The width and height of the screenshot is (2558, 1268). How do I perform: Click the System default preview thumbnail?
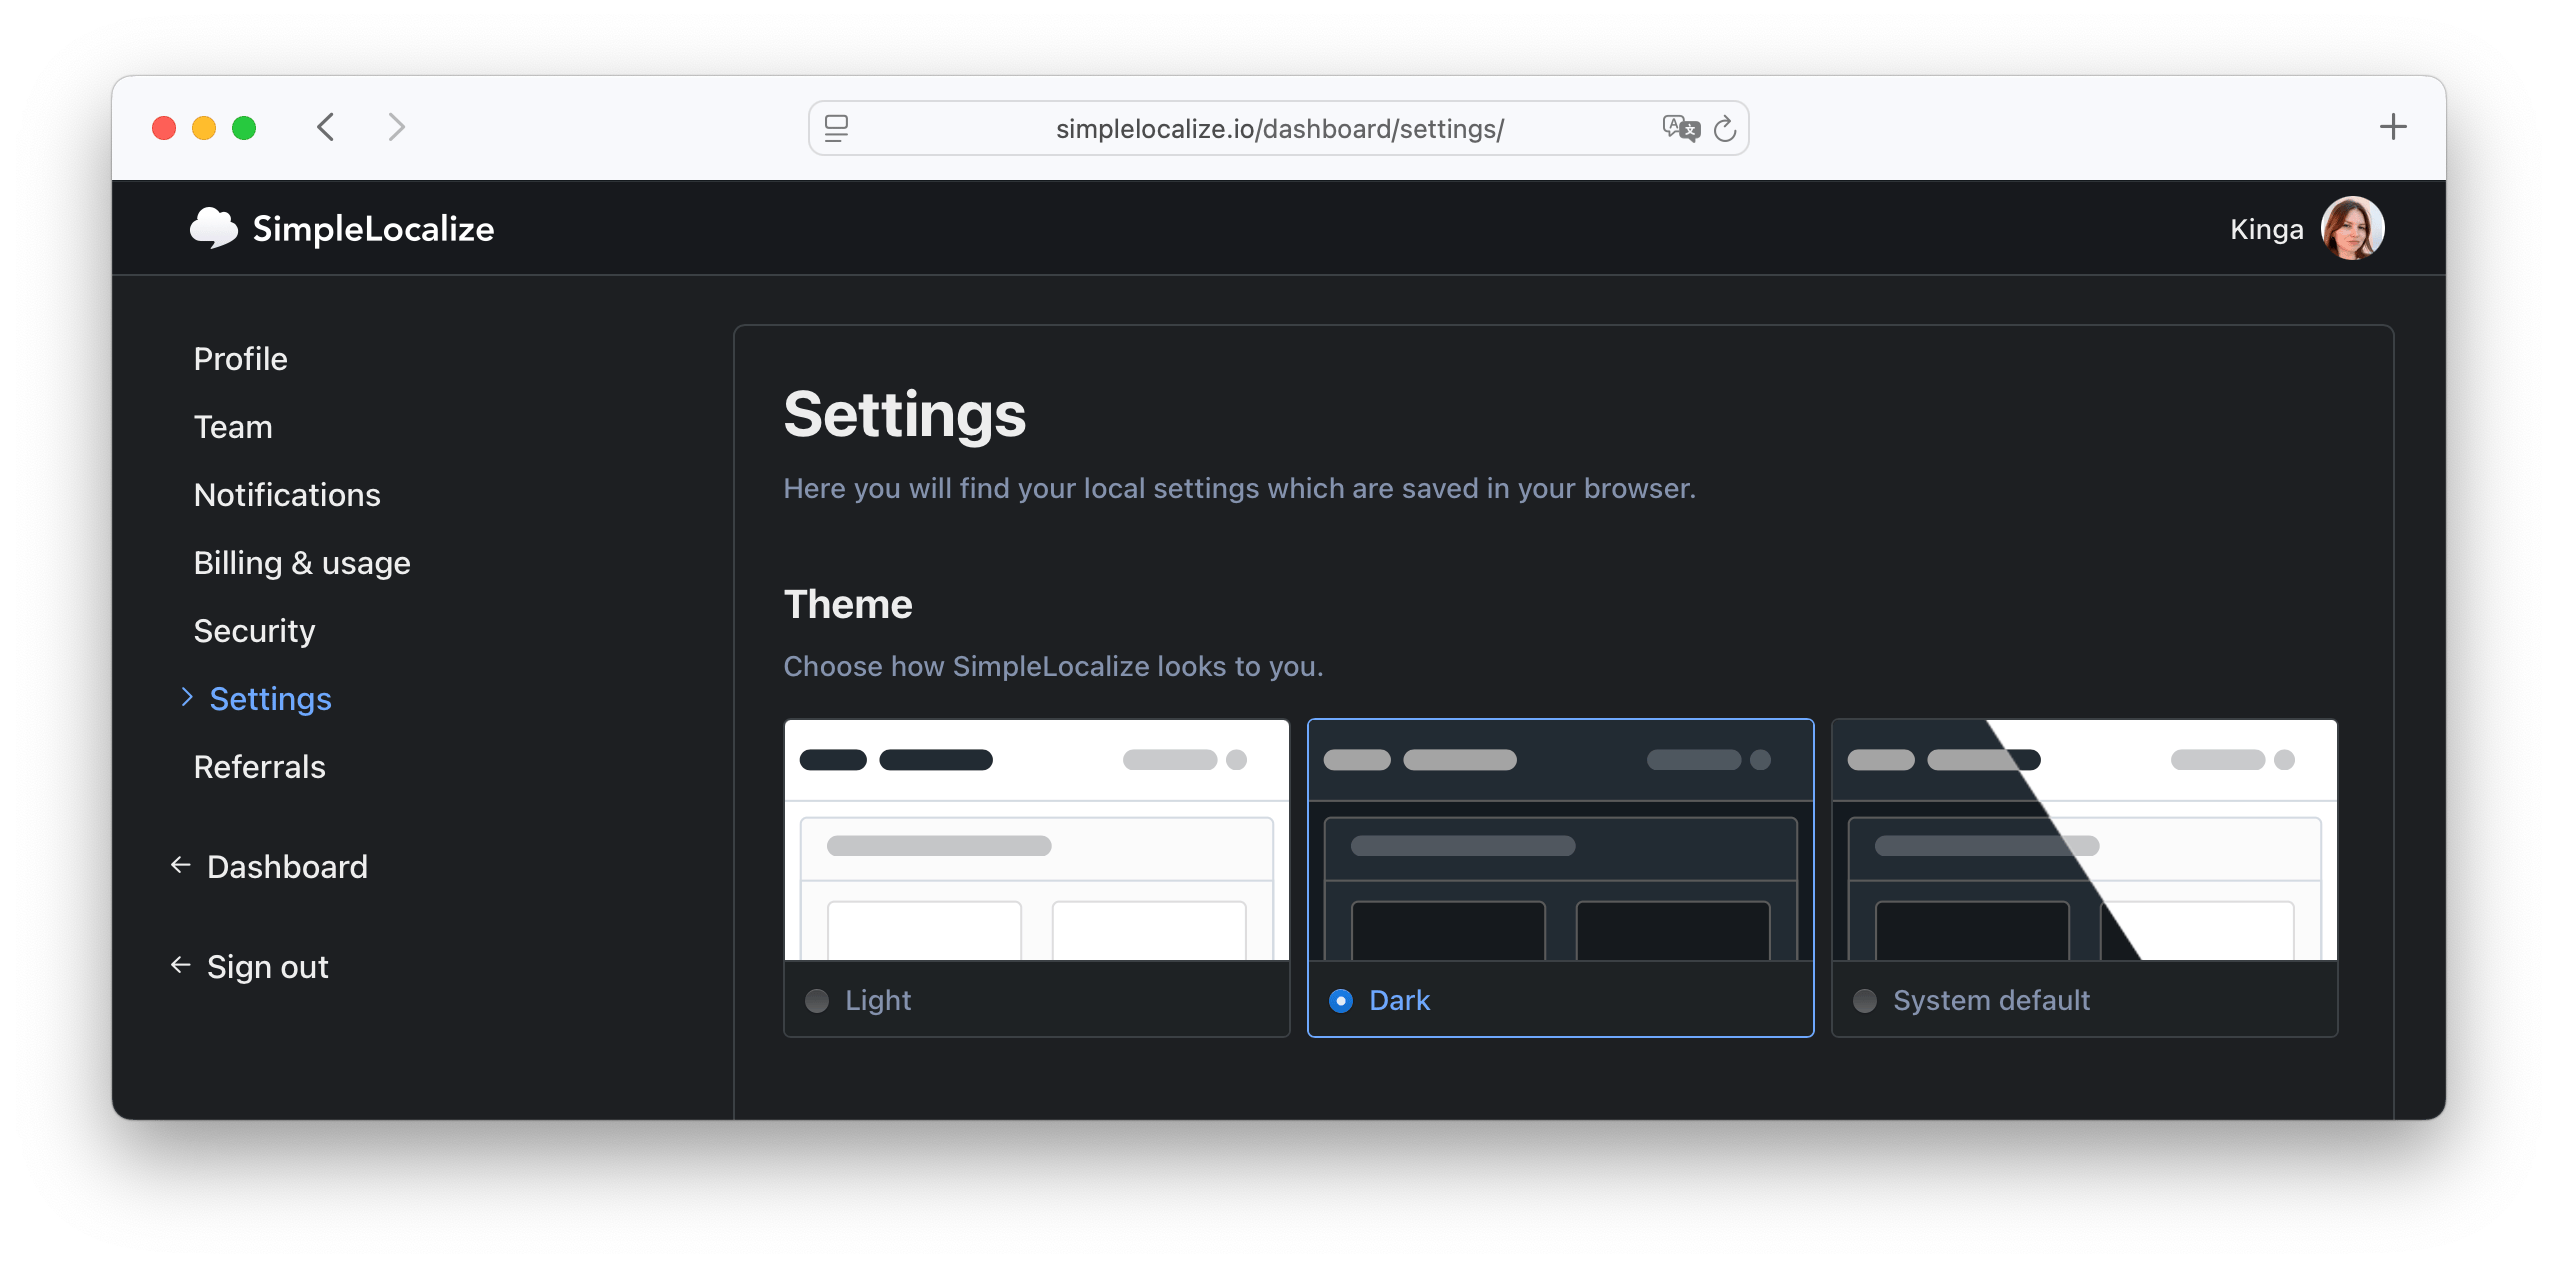click(2085, 840)
